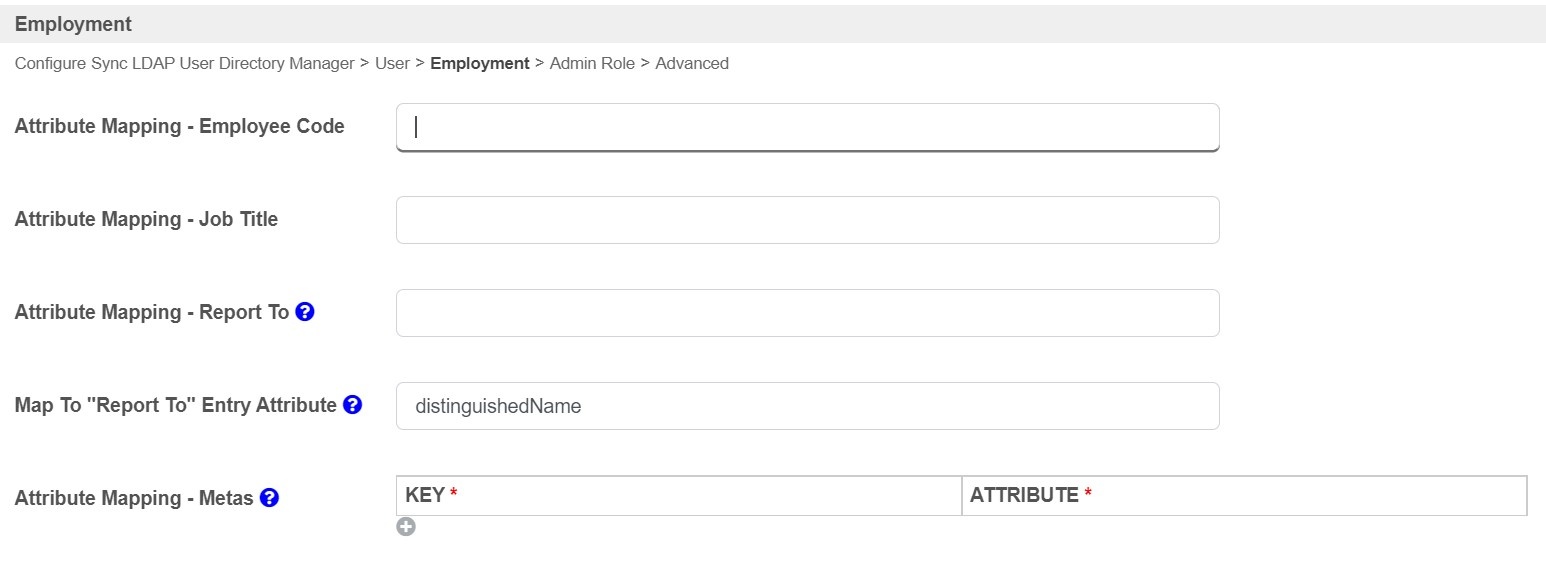The width and height of the screenshot is (1546, 580).
Task: Select the Report To attribute input box
Action: coord(807,313)
